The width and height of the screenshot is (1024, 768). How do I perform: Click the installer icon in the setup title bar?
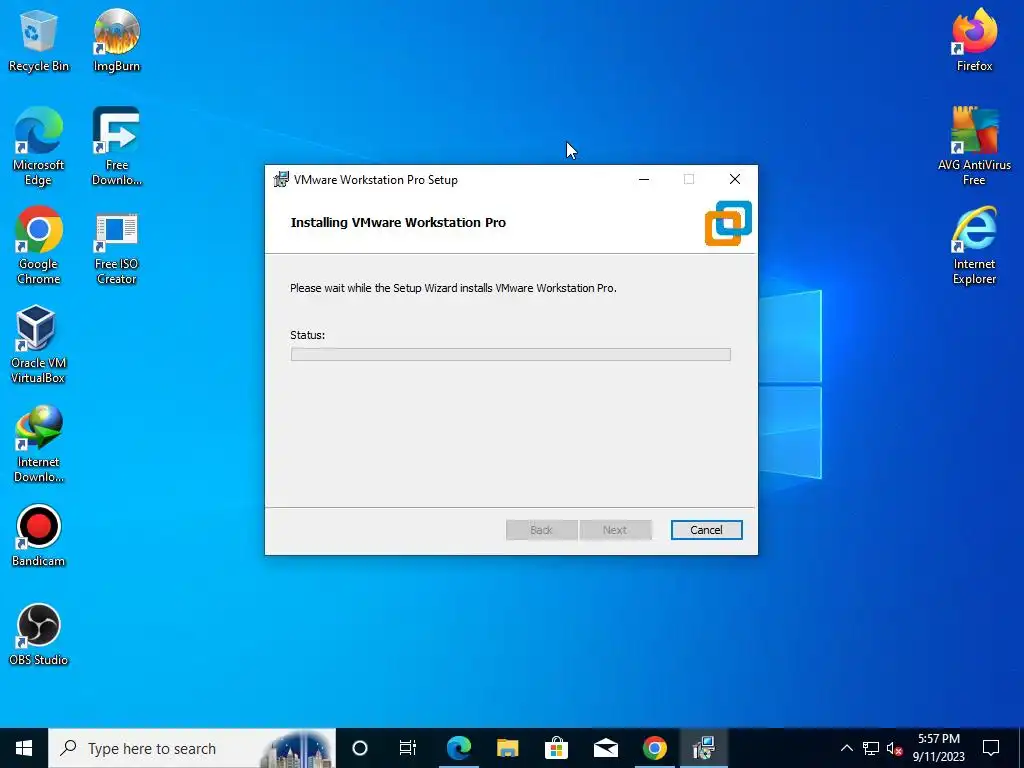click(x=281, y=179)
